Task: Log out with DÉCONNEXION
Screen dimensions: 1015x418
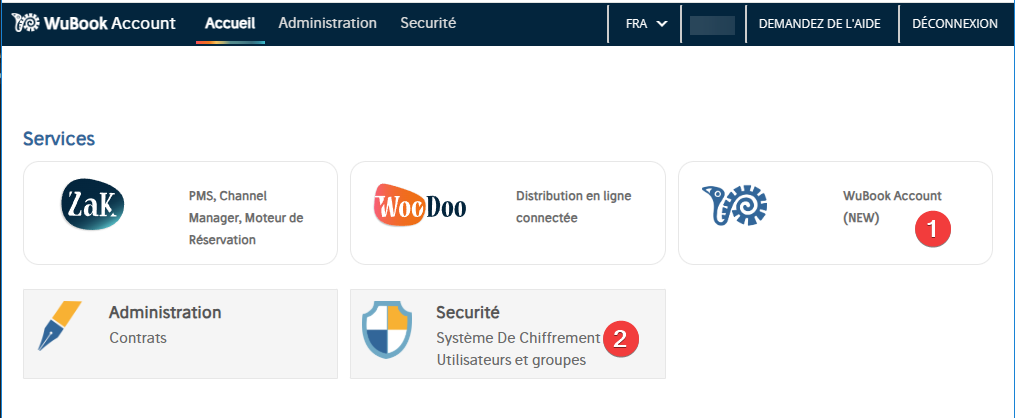Action: (955, 24)
